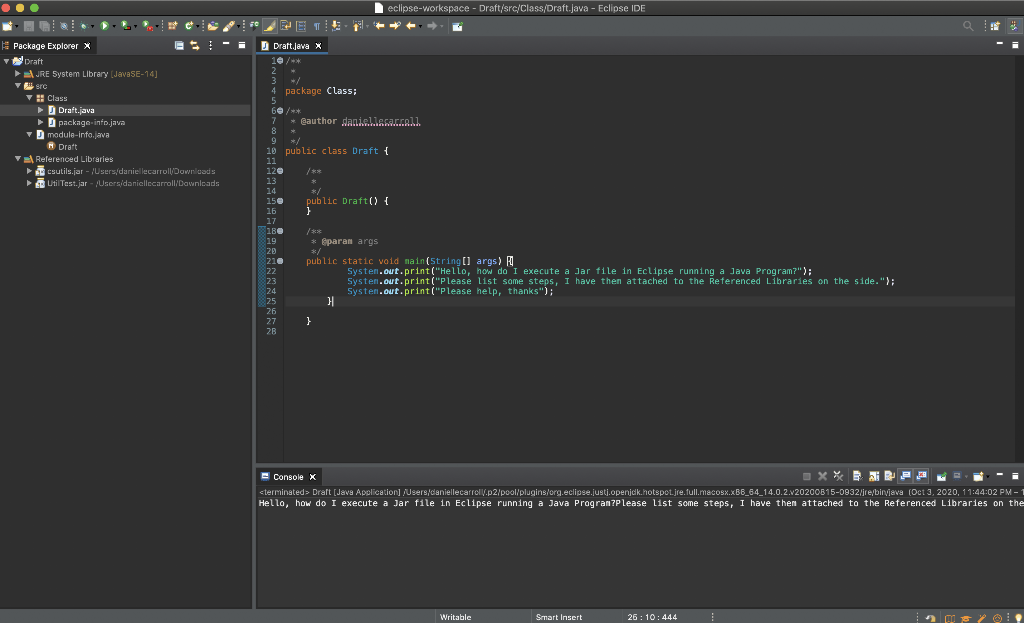Viewport: 1024px width, 623px height.
Task: Open Package Explorer View Menu dots
Action: (x=210, y=46)
